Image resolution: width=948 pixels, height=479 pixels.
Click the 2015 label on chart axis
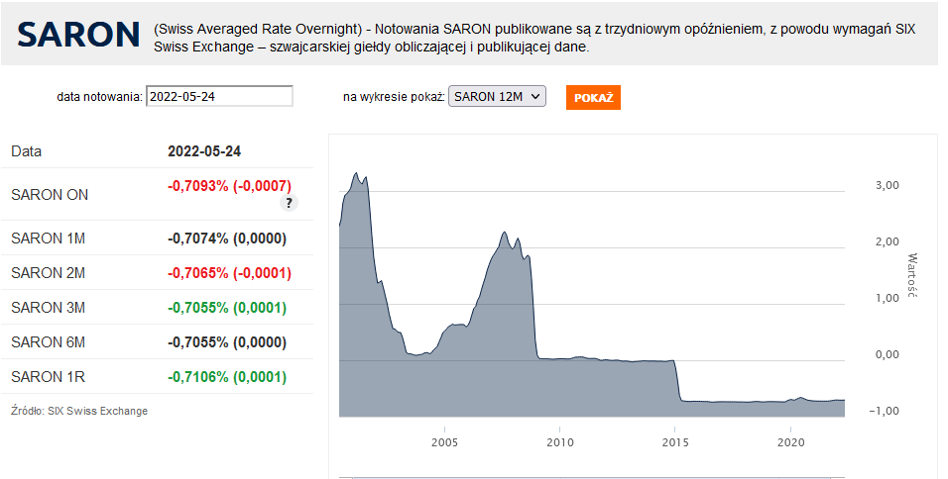pyautogui.click(x=675, y=443)
